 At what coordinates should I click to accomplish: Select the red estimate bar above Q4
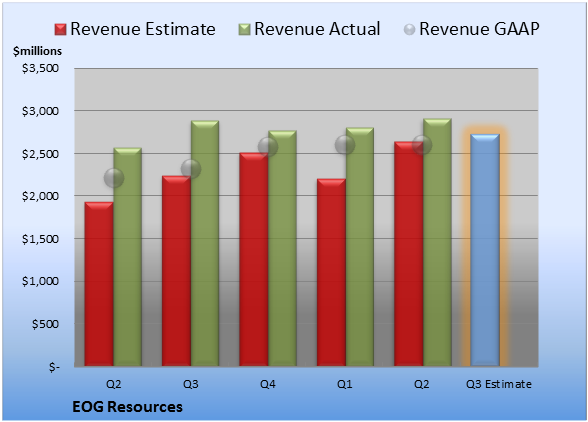coord(254,259)
